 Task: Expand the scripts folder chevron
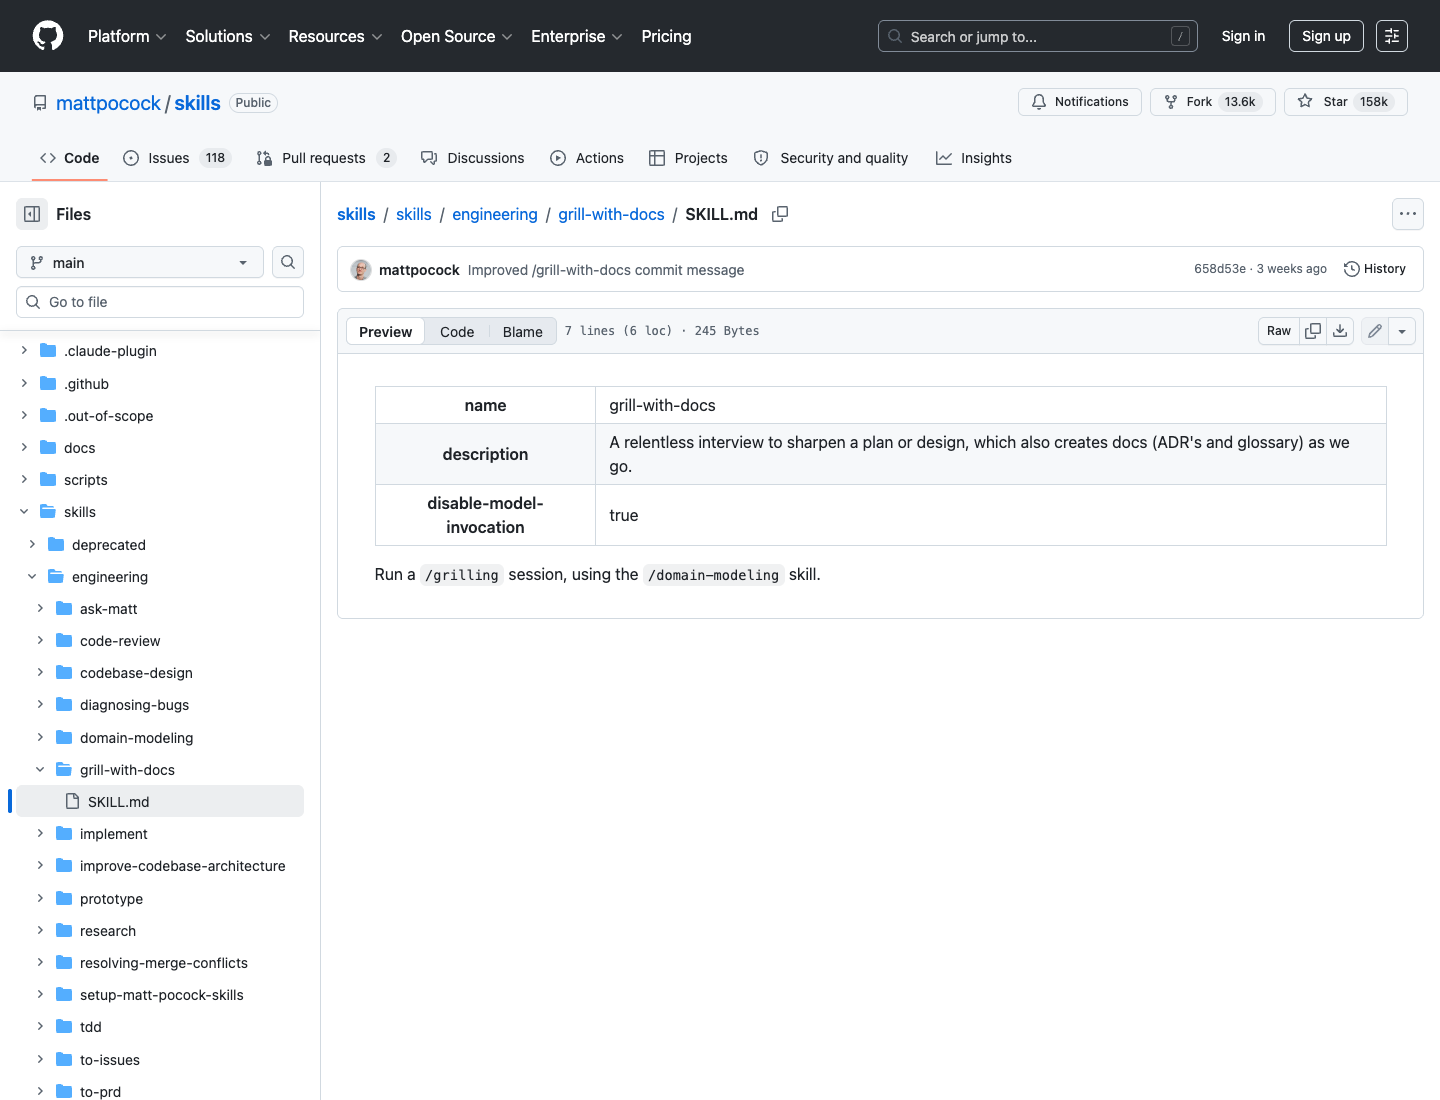coord(24,480)
